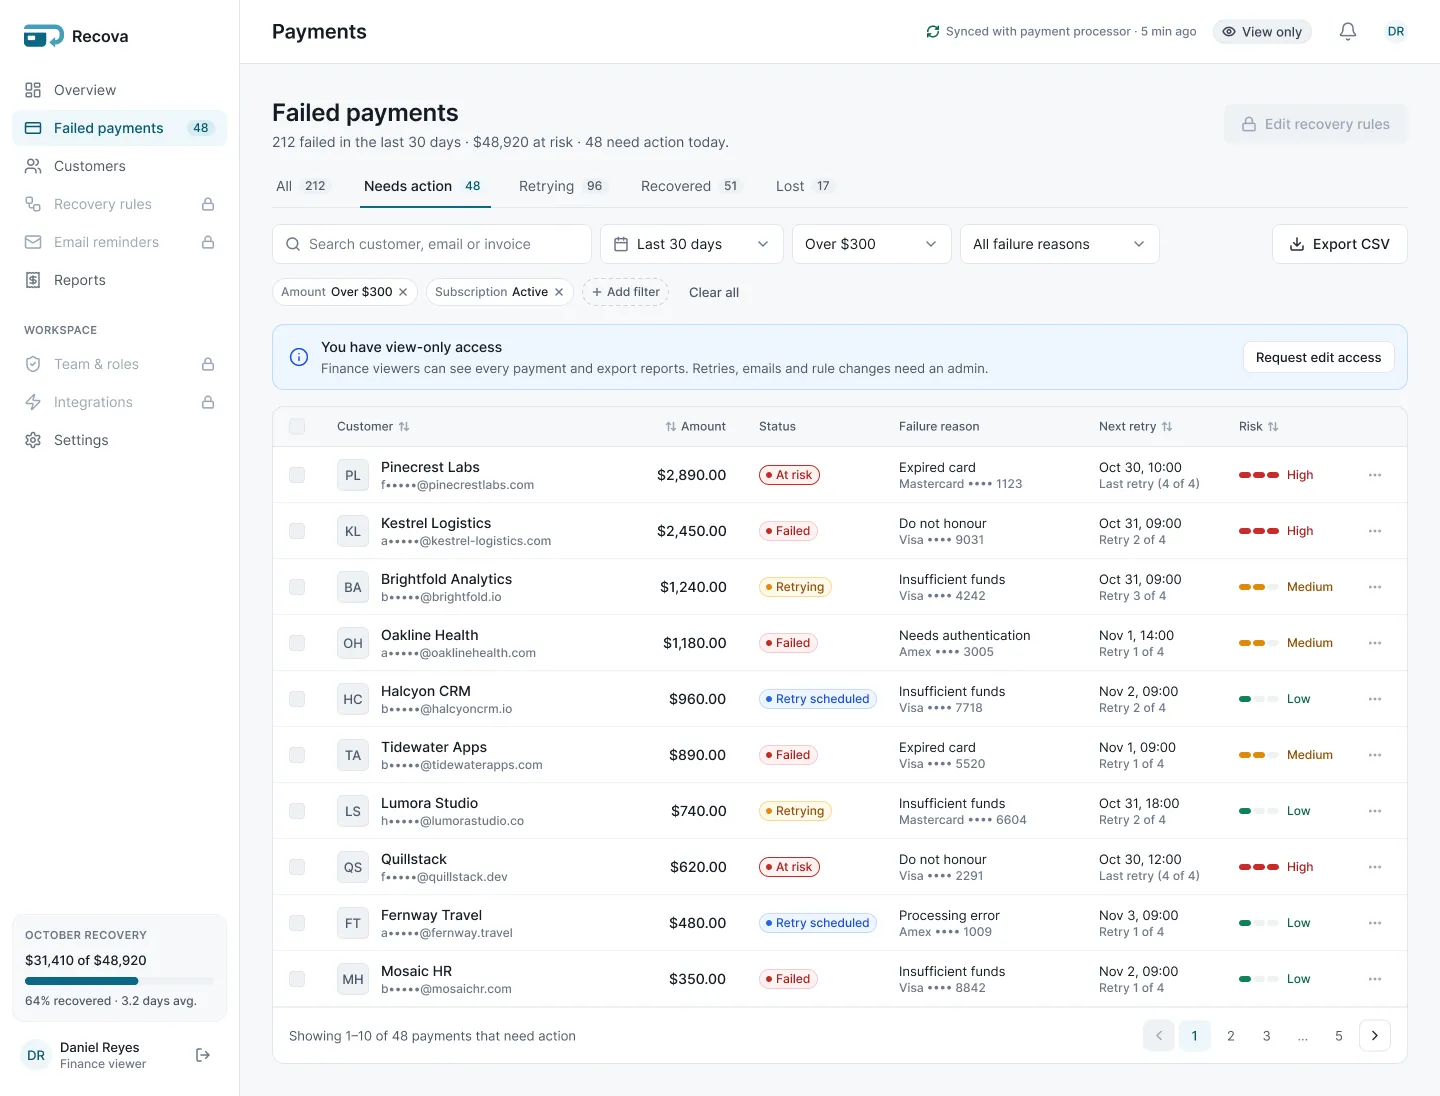This screenshot has height=1096, width=1440.
Task: Open row actions menu for Kestrel Logistics
Action: click(1375, 531)
